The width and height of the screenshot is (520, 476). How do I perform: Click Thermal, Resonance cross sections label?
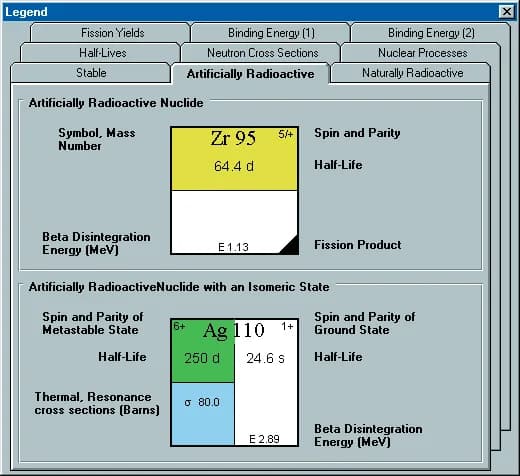(97, 403)
